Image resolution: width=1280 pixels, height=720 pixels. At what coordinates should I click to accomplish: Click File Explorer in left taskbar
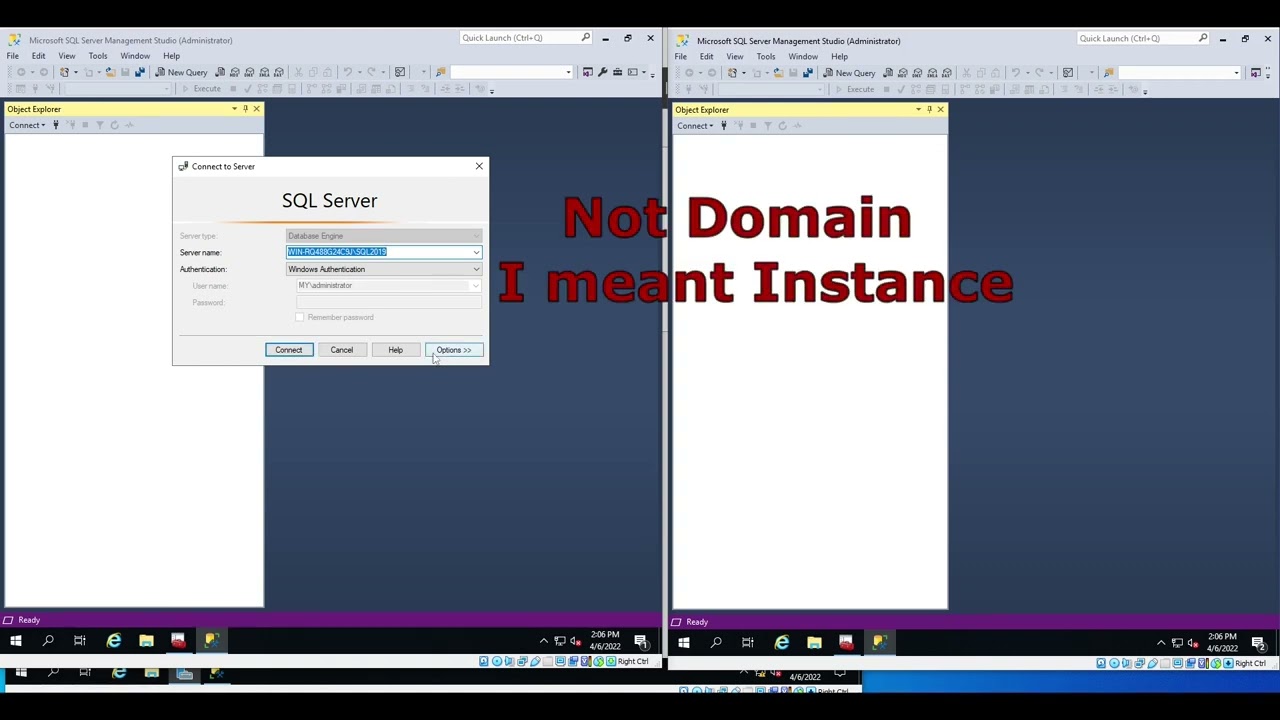146,641
